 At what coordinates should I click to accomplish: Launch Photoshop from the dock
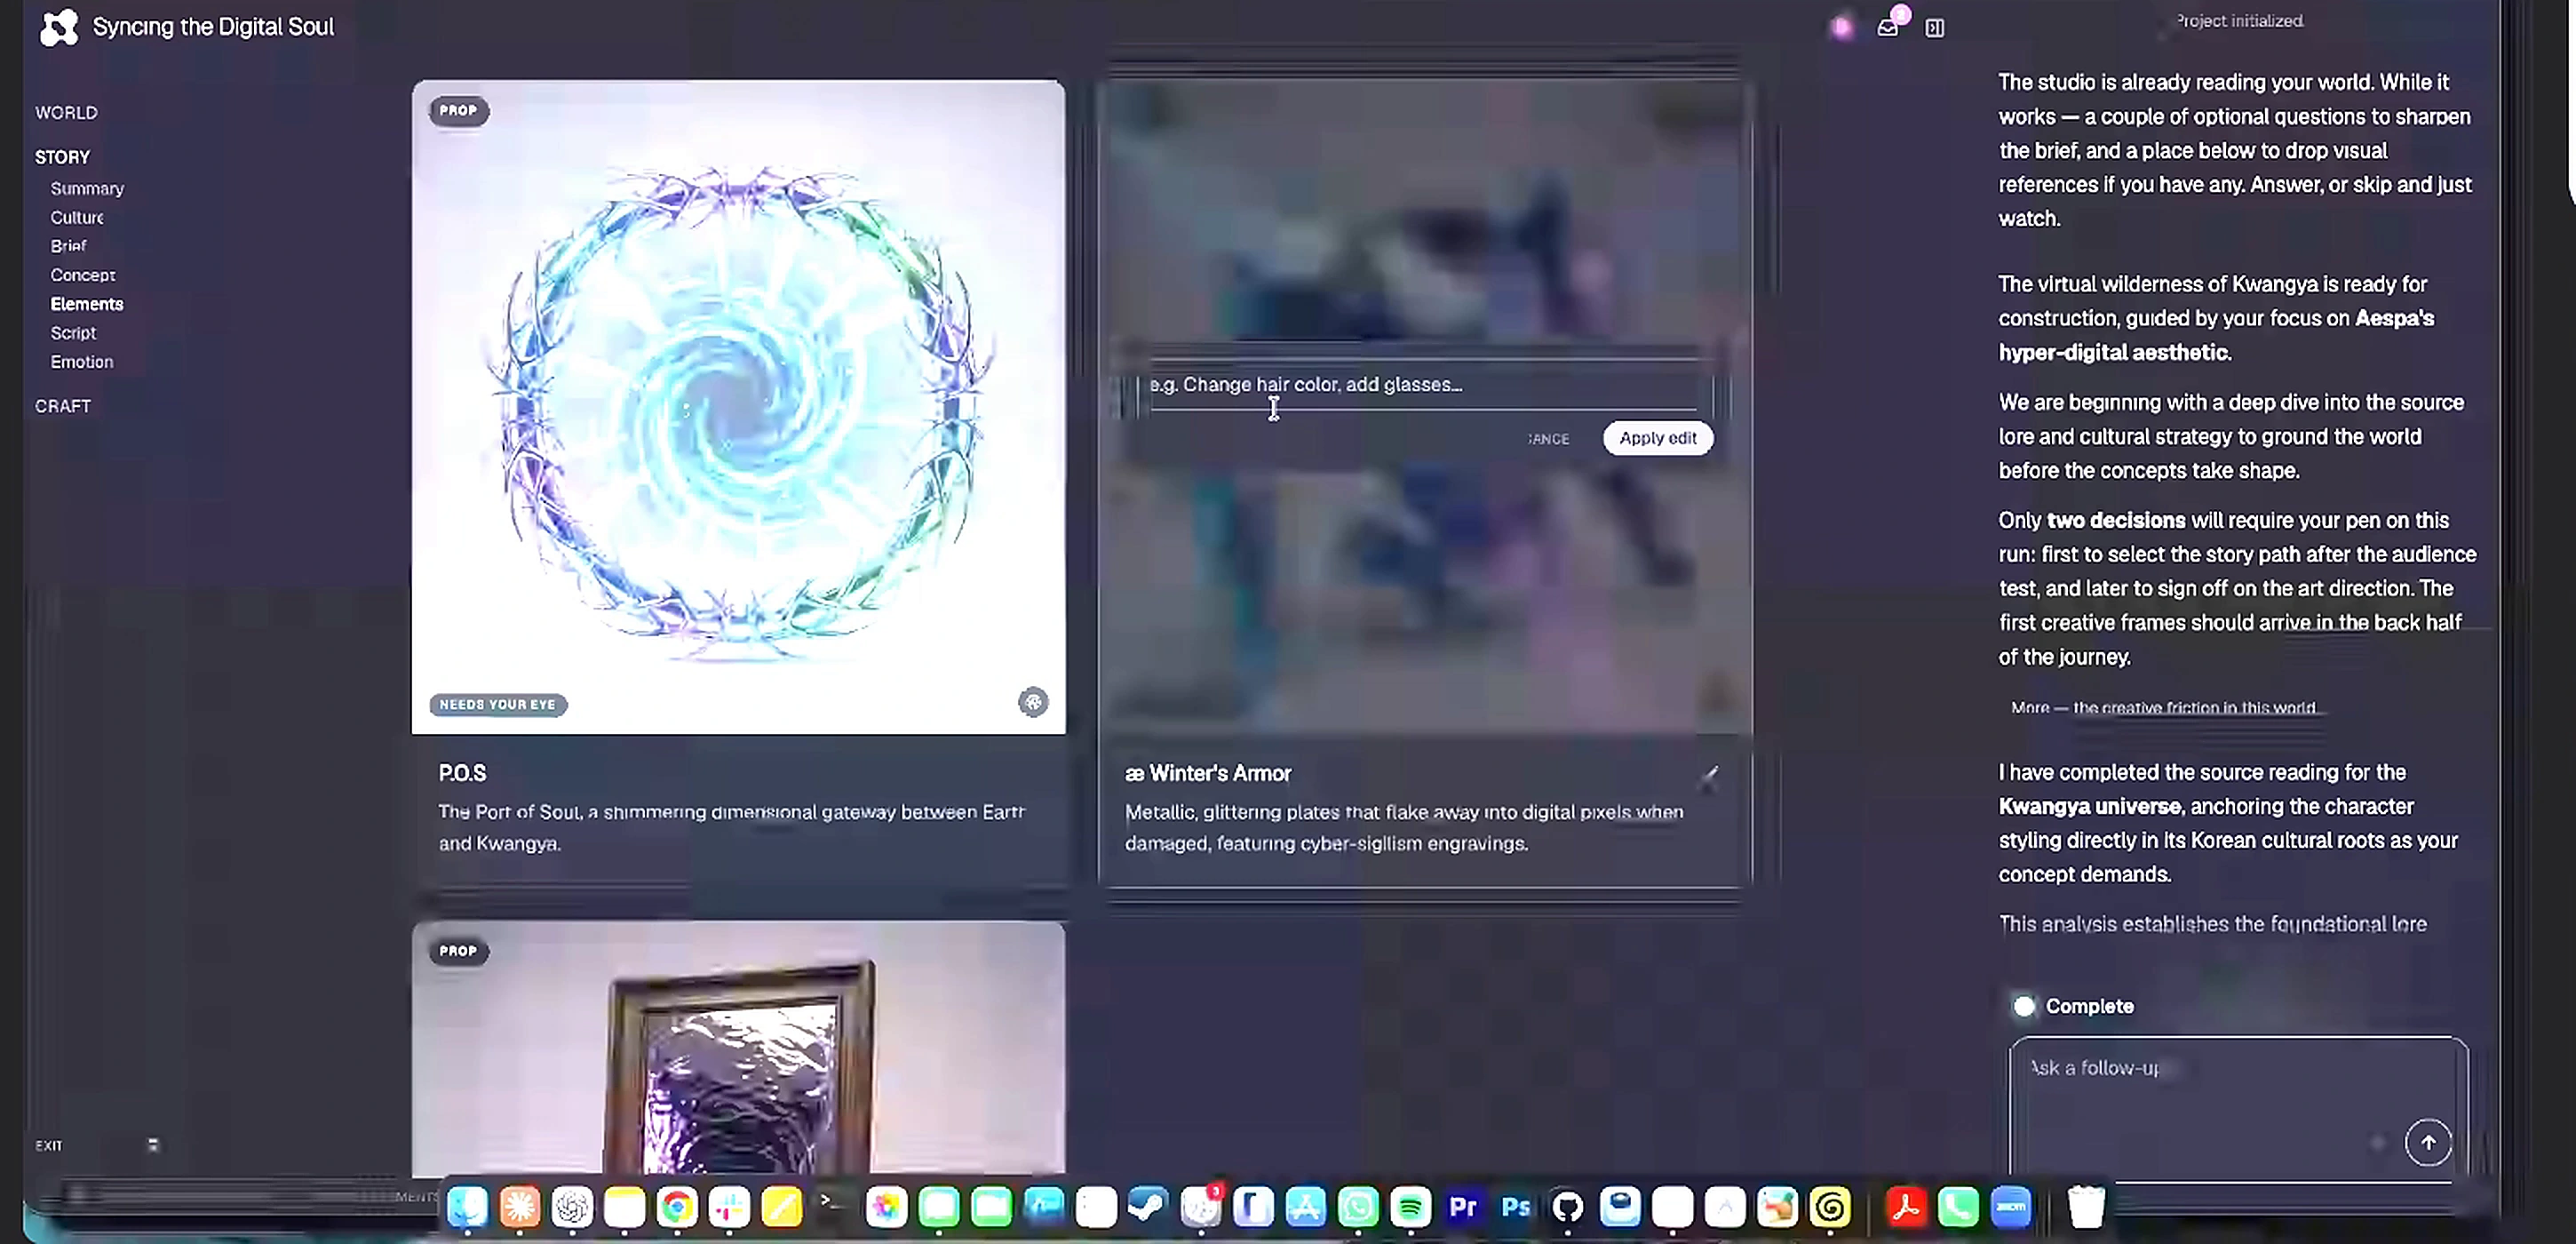(x=1515, y=1207)
